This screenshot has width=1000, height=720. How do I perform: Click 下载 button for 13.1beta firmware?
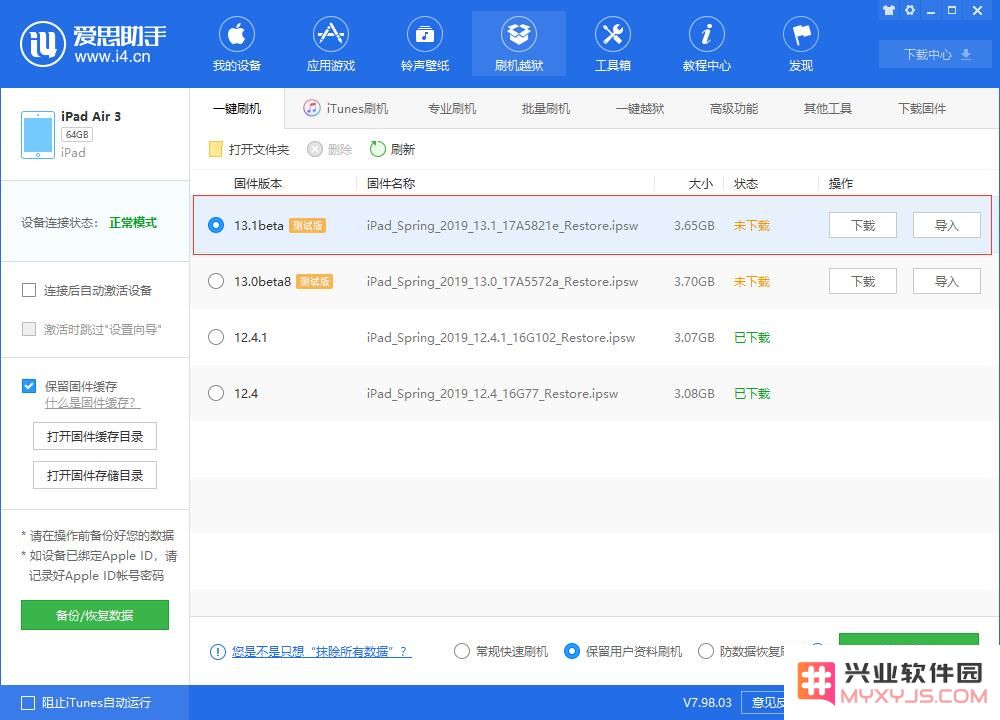(x=863, y=225)
